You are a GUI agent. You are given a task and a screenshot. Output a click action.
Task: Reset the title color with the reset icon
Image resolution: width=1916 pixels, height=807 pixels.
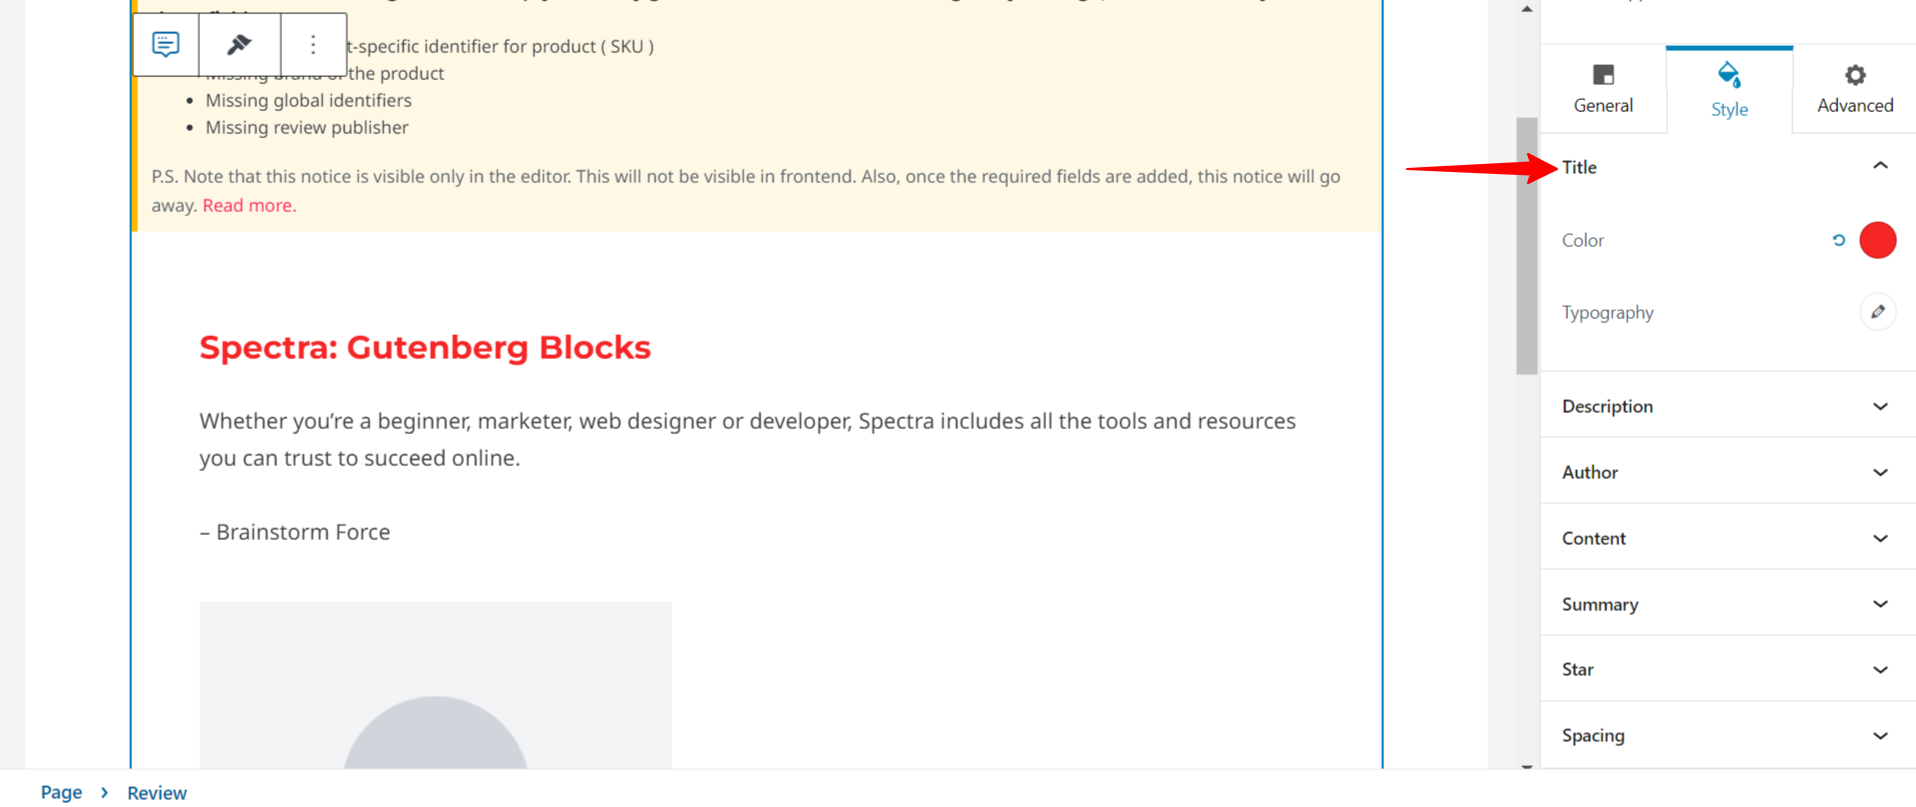[x=1838, y=240]
